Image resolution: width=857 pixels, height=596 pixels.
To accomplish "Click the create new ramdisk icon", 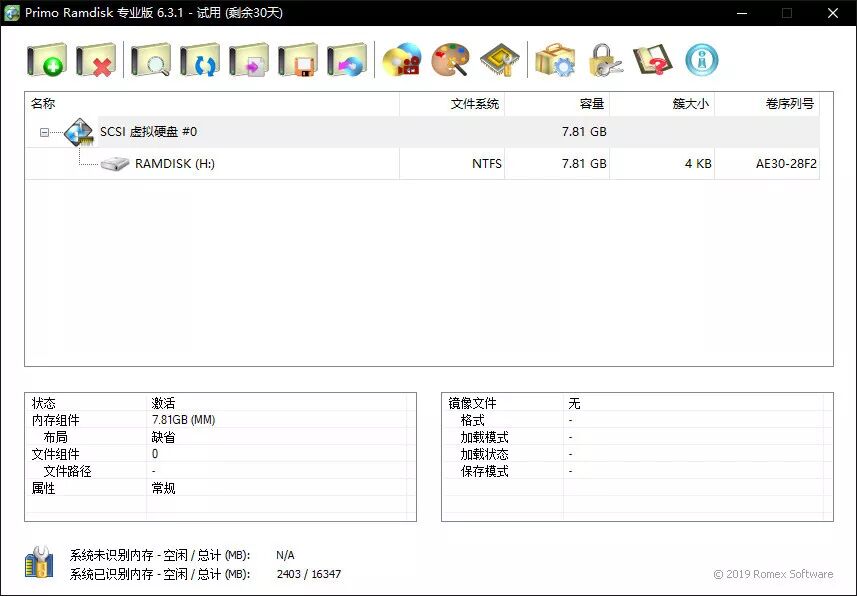I will pyautogui.click(x=47, y=60).
